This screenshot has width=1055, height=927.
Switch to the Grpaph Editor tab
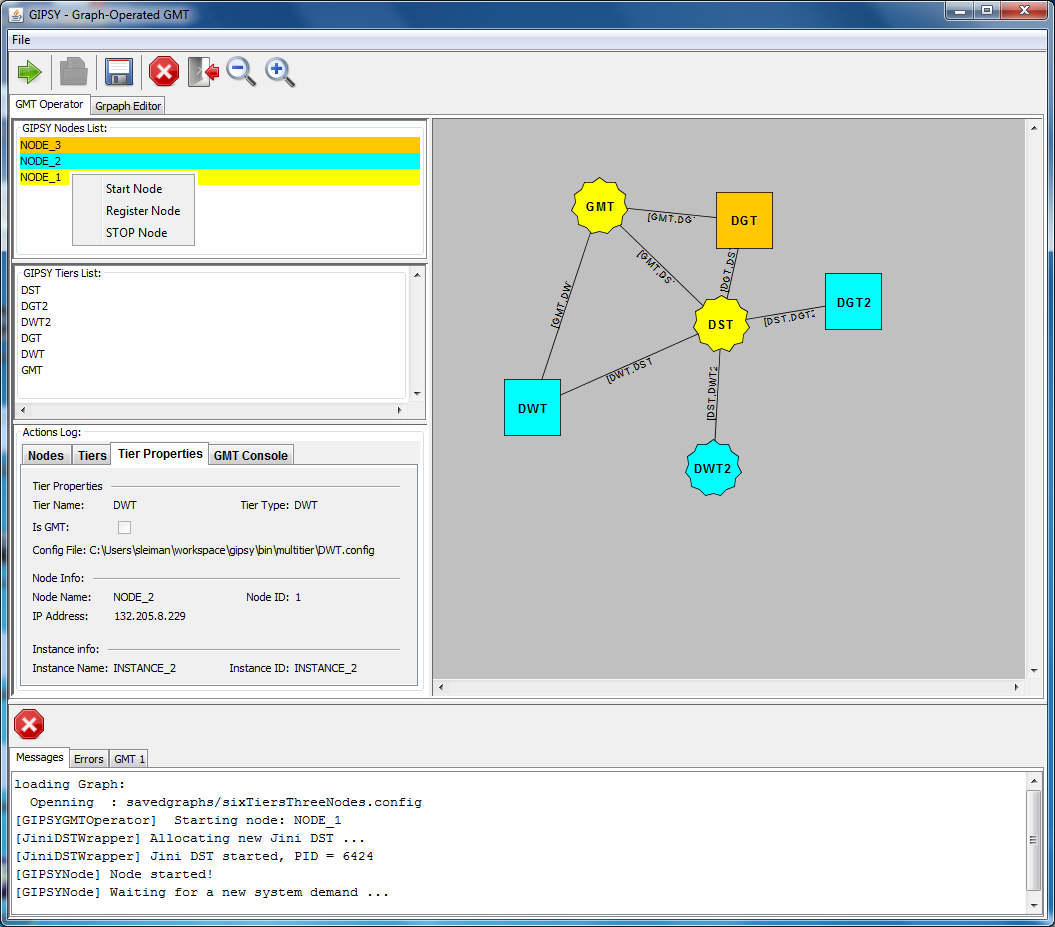pos(128,106)
